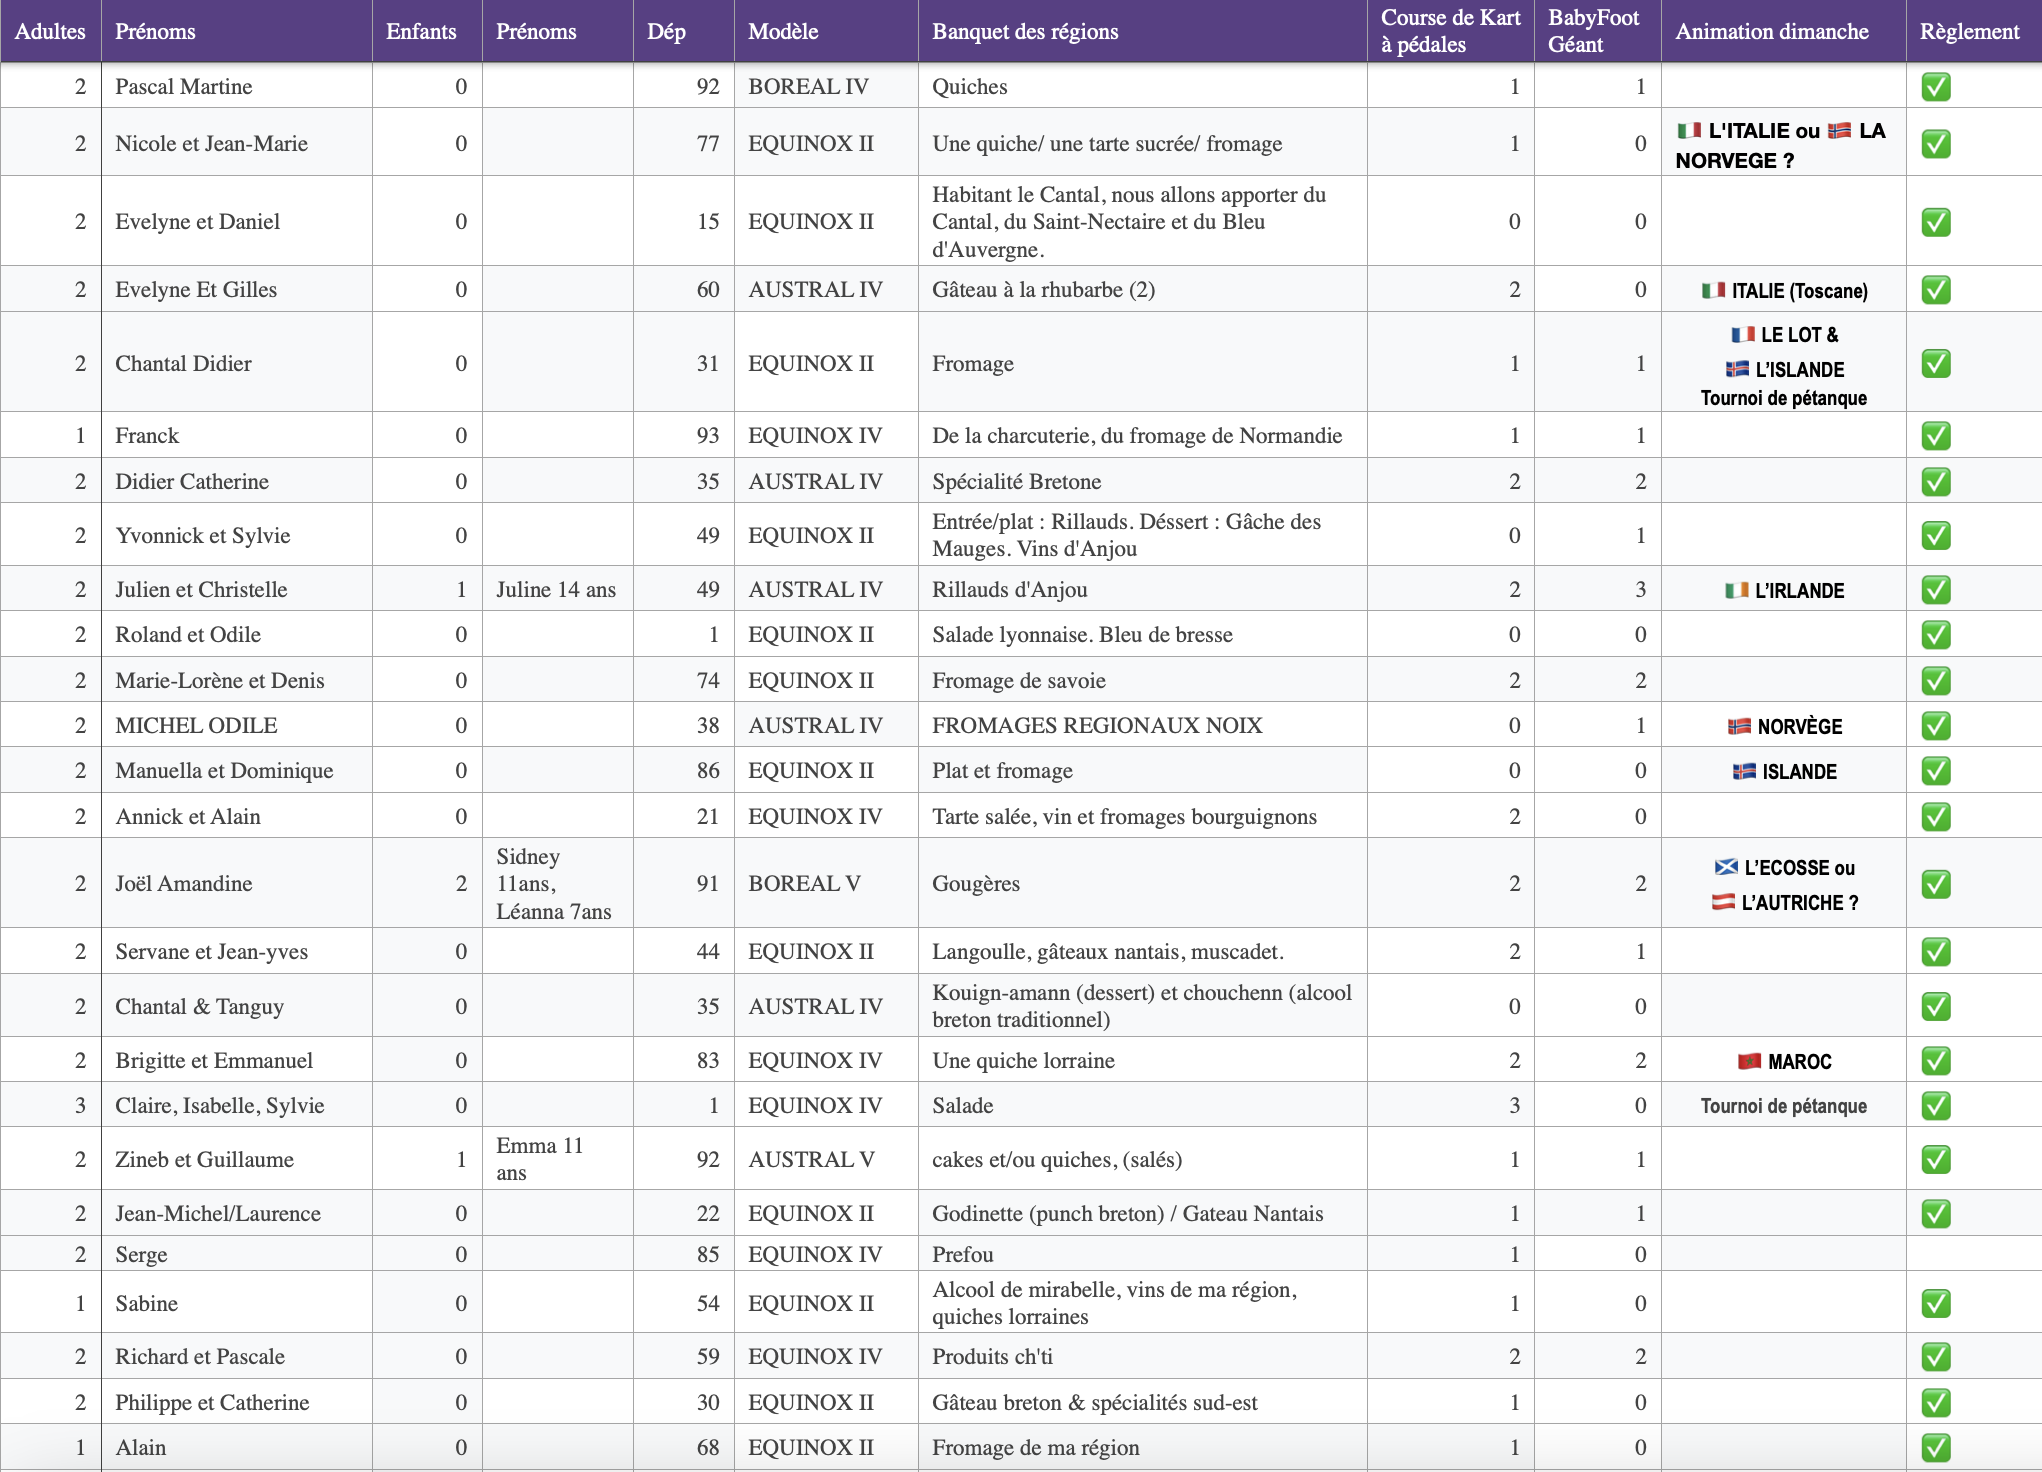Image resolution: width=2042 pixels, height=1472 pixels.
Task: Click the Dép column header
Action: [684, 31]
